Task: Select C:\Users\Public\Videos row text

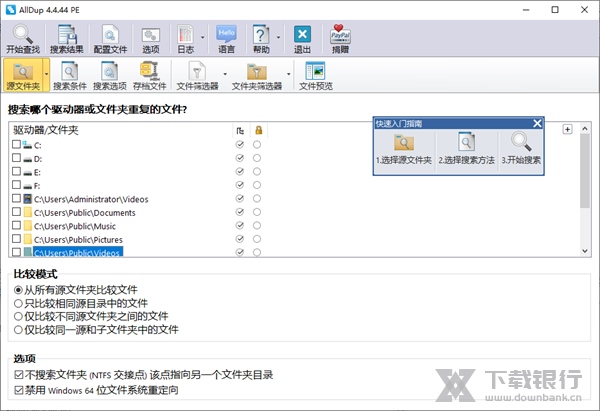Action: click(x=78, y=253)
